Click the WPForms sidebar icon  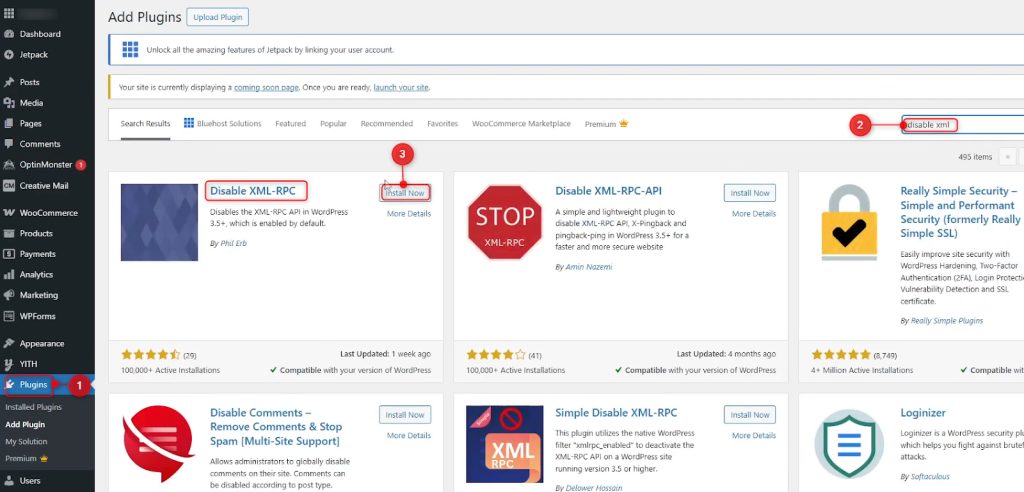[x=8, y=316]
